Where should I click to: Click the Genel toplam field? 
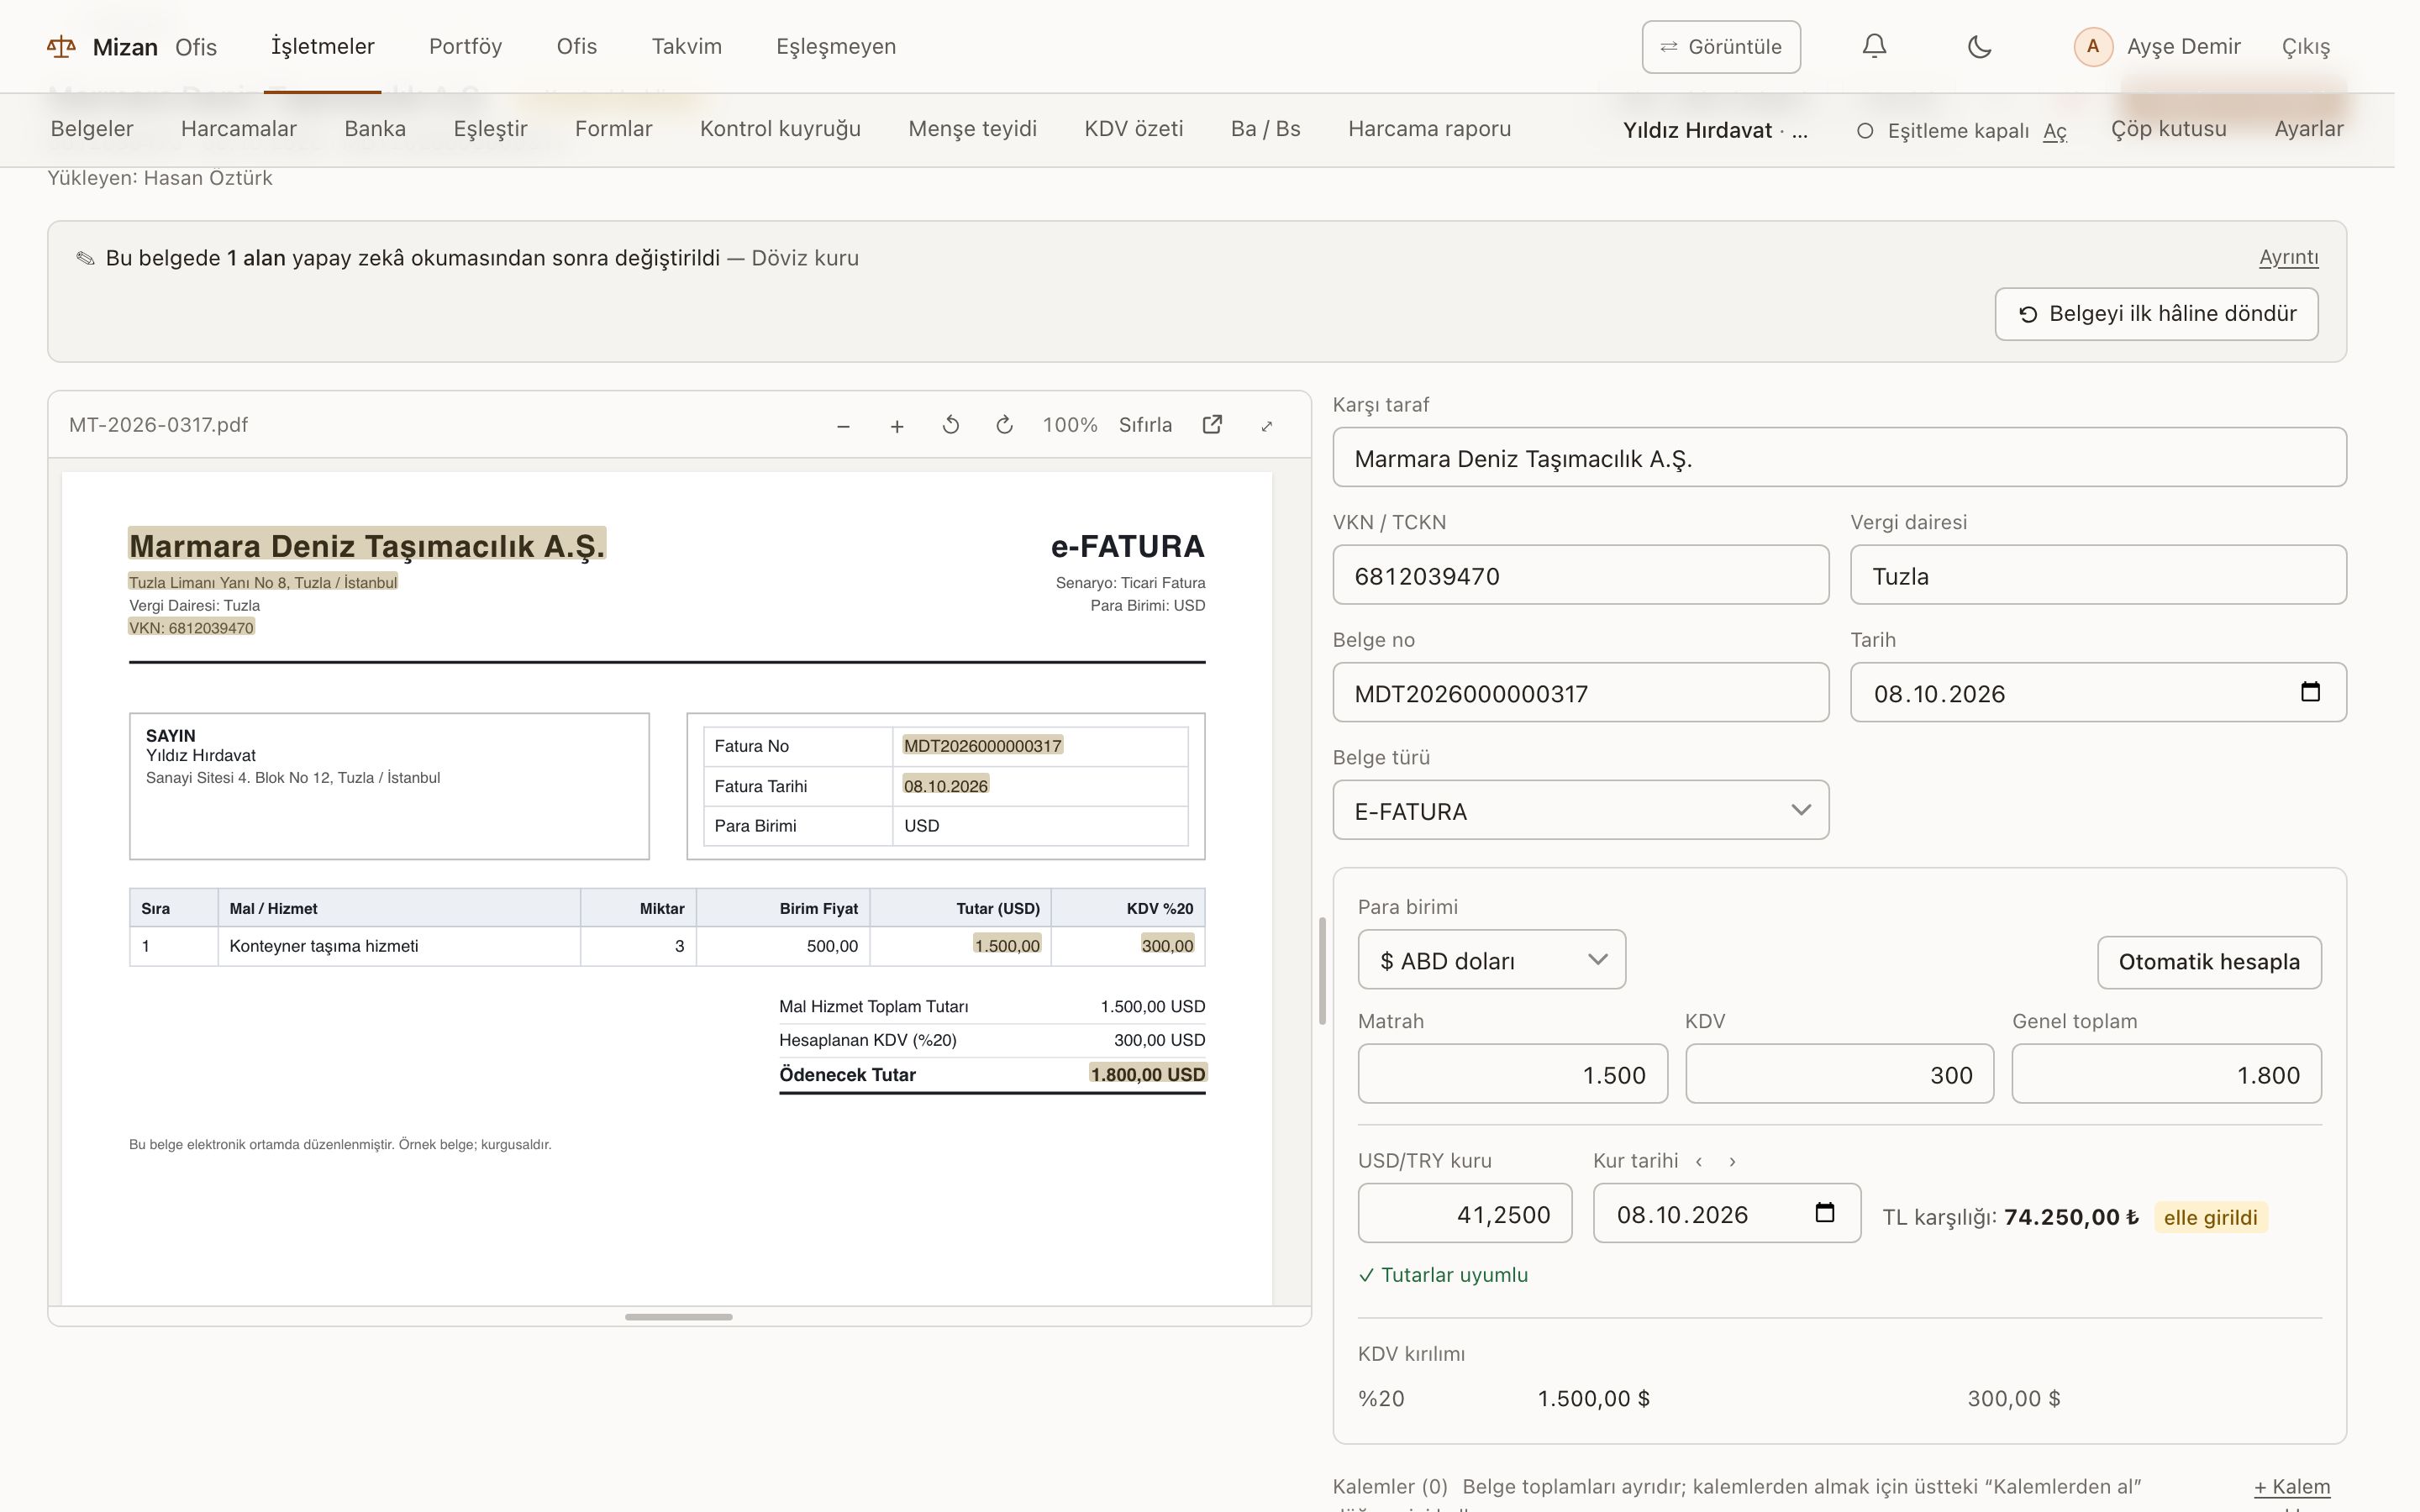pos(2166,1074)
